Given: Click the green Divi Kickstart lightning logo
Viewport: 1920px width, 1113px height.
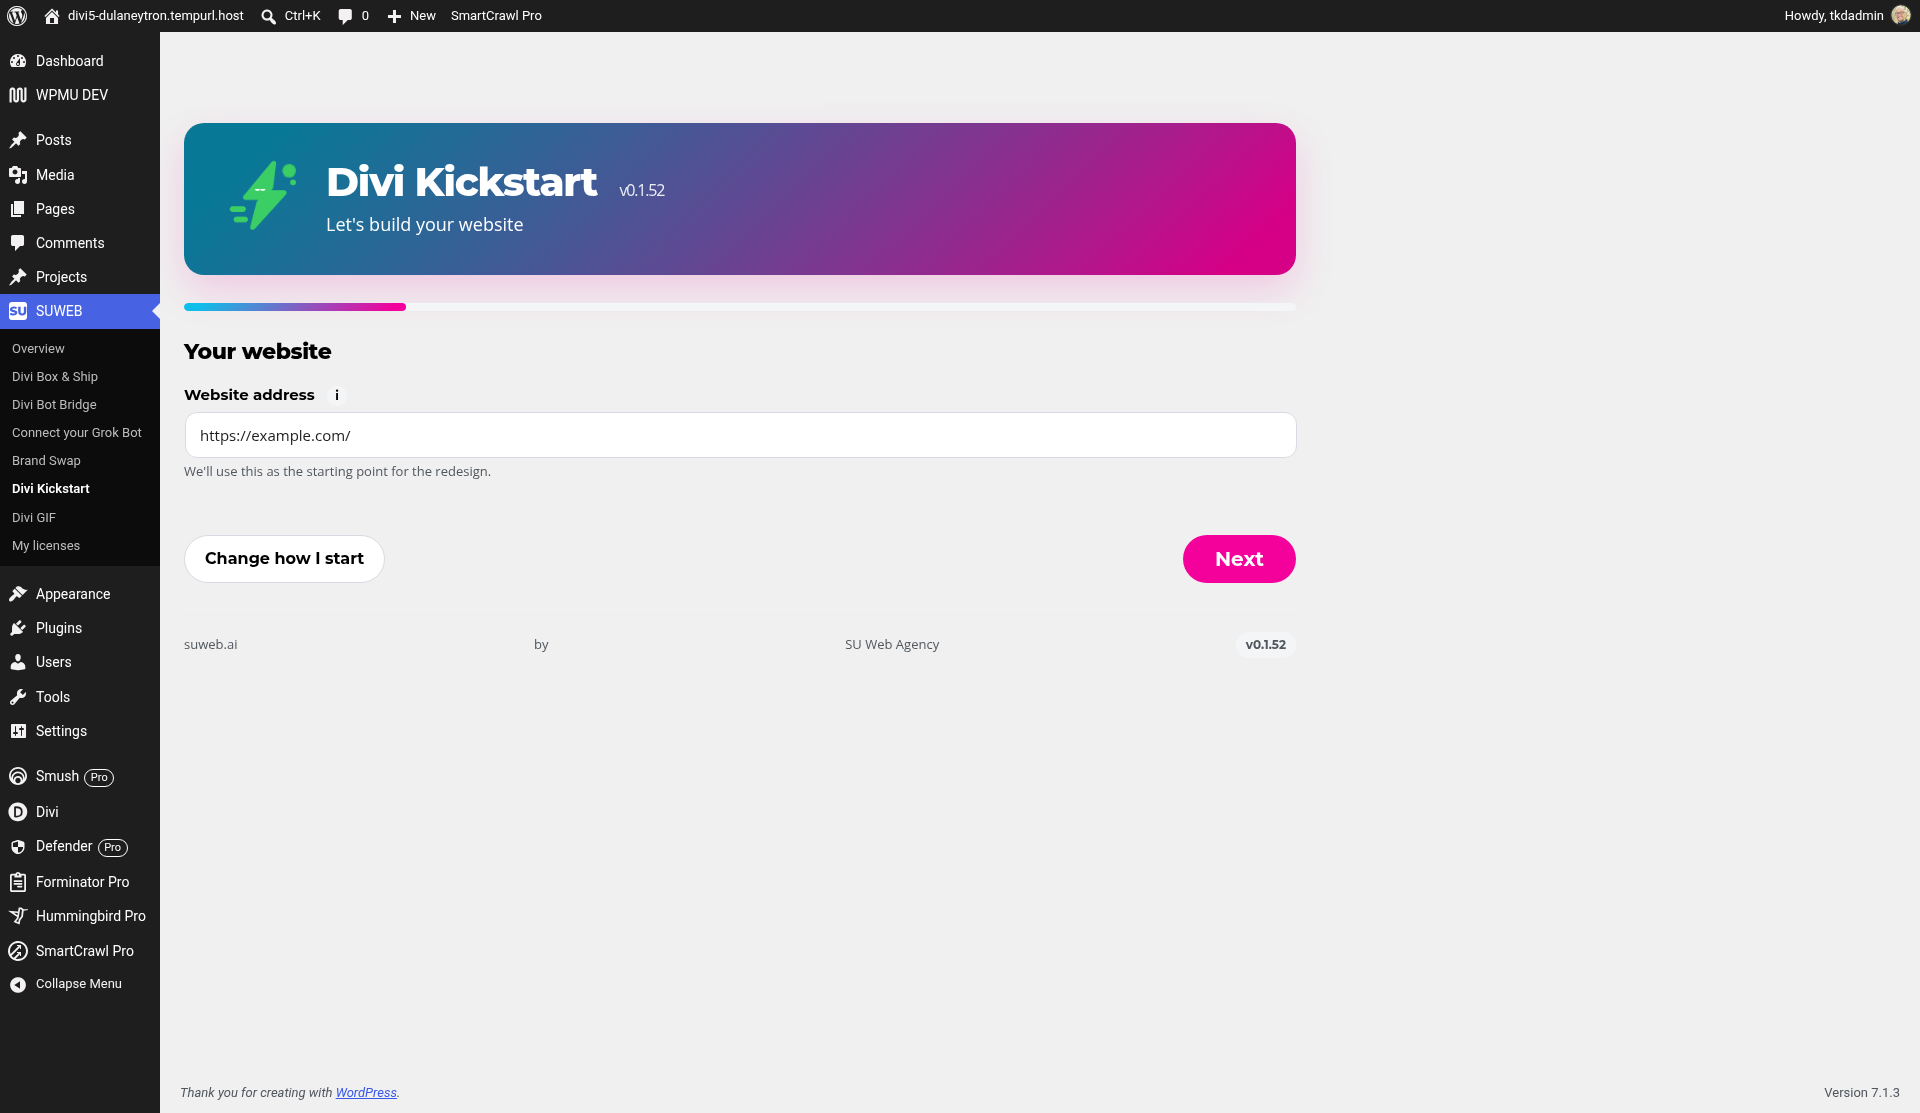Looking at the screenshot, I should [x=263, y=196].
